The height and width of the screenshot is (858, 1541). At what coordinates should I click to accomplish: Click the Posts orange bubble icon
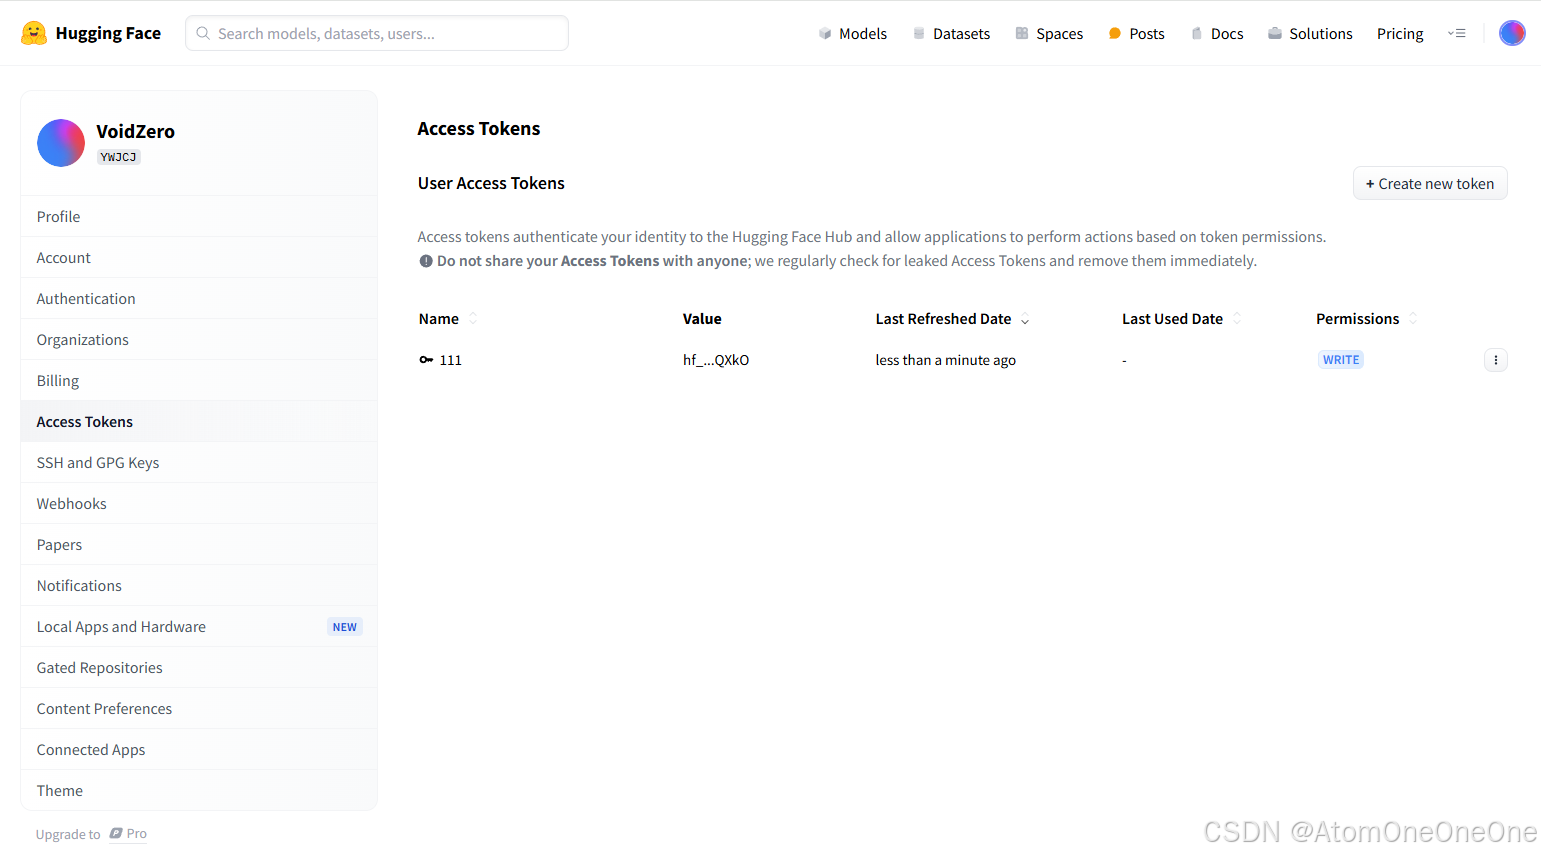[x=1115, y=33]
